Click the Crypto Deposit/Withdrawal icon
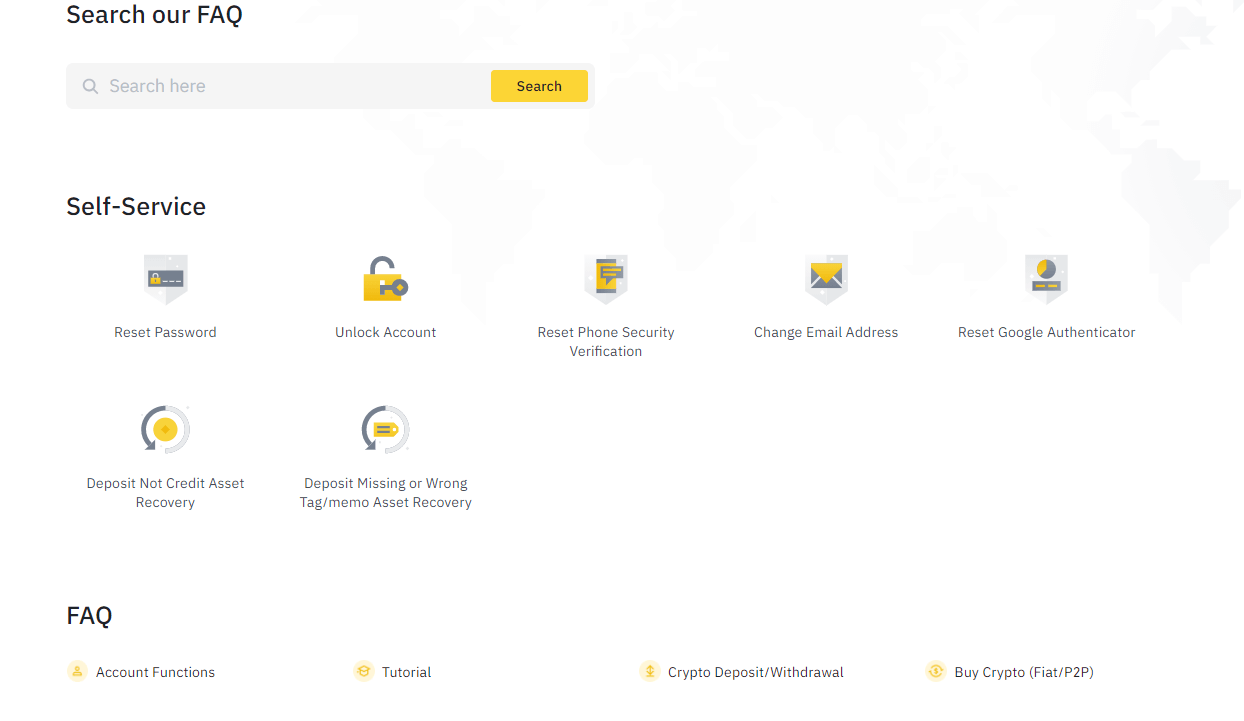Screen dimensions: 1244x721 650,672
